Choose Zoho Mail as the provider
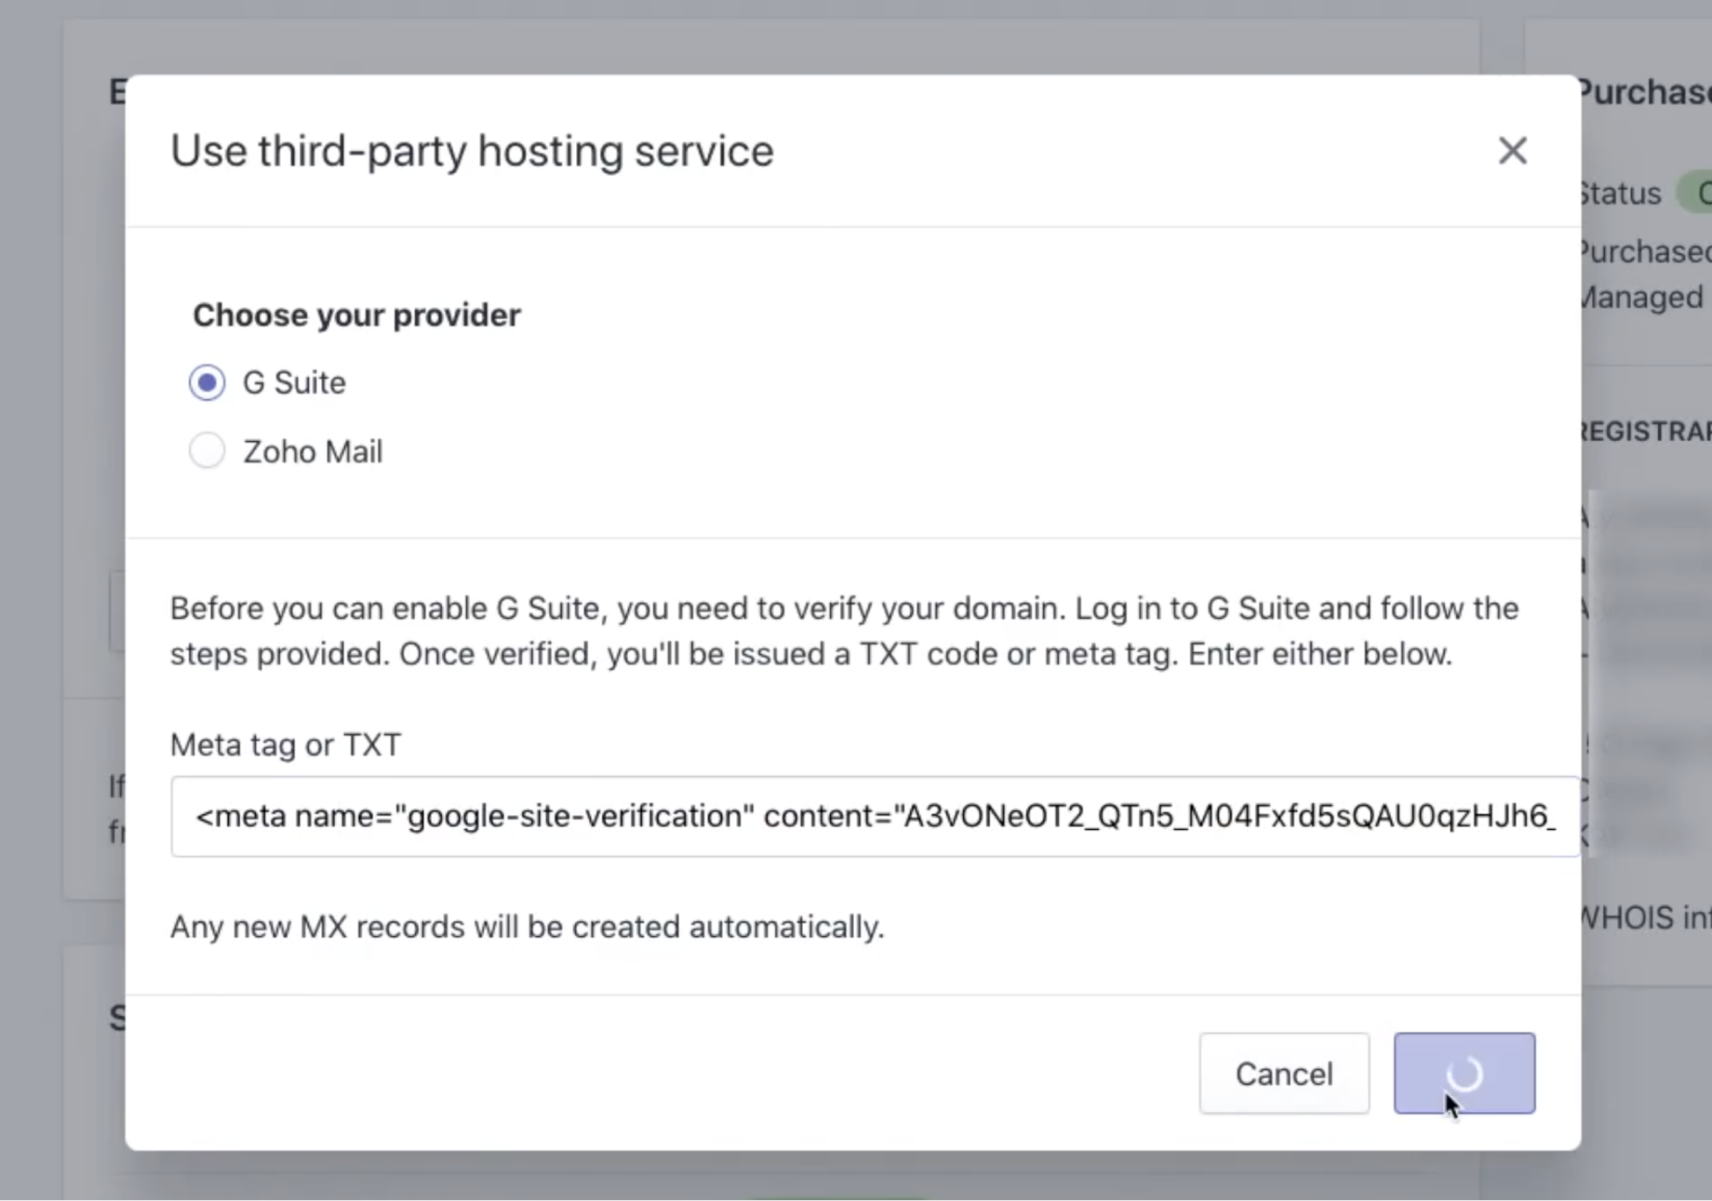The image size is (1712, 1201). coord(206,450)
